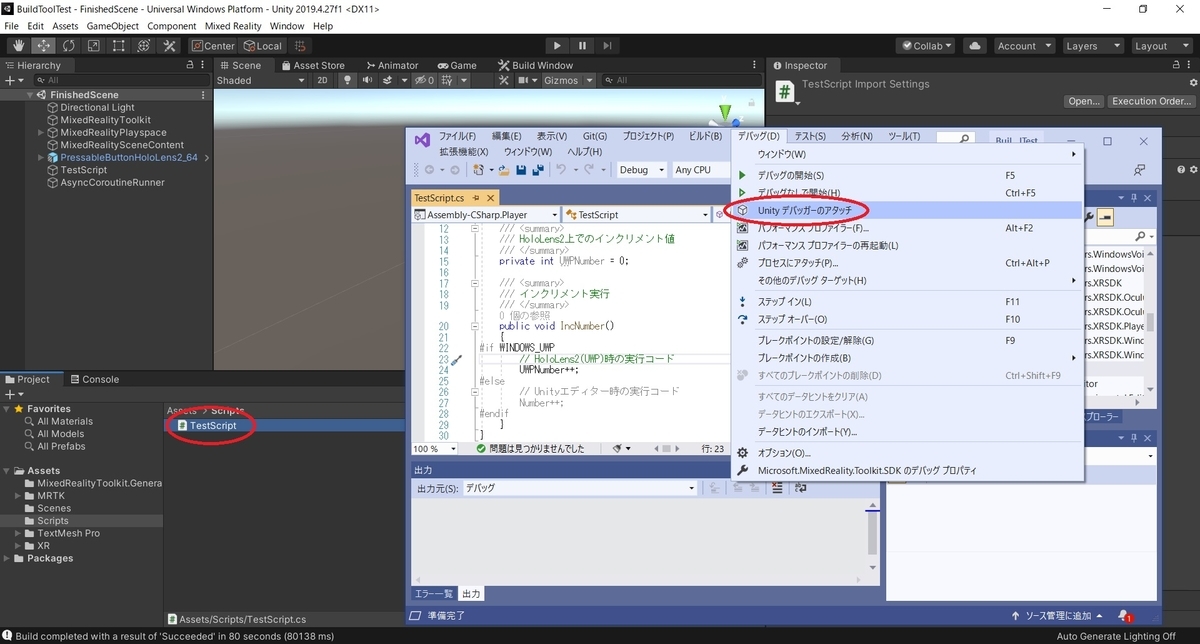Click Visual Studio Undo icon
This screenshot has width=1200, height=644.
pos(563,170)
